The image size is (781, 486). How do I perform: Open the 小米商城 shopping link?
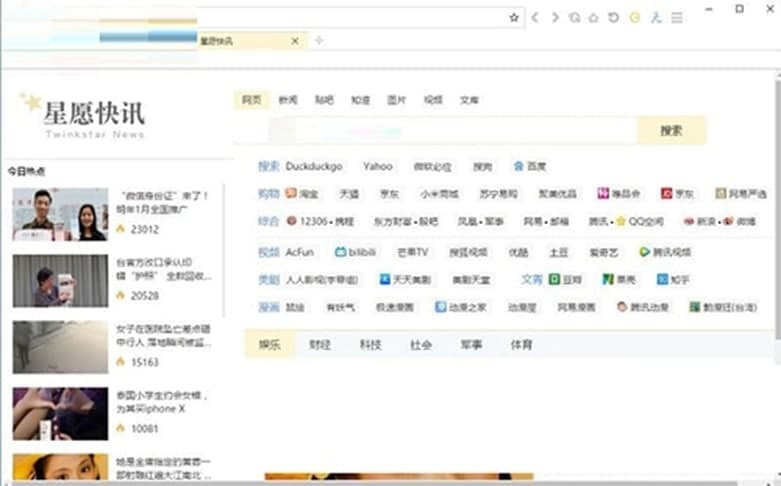(439, 193)
